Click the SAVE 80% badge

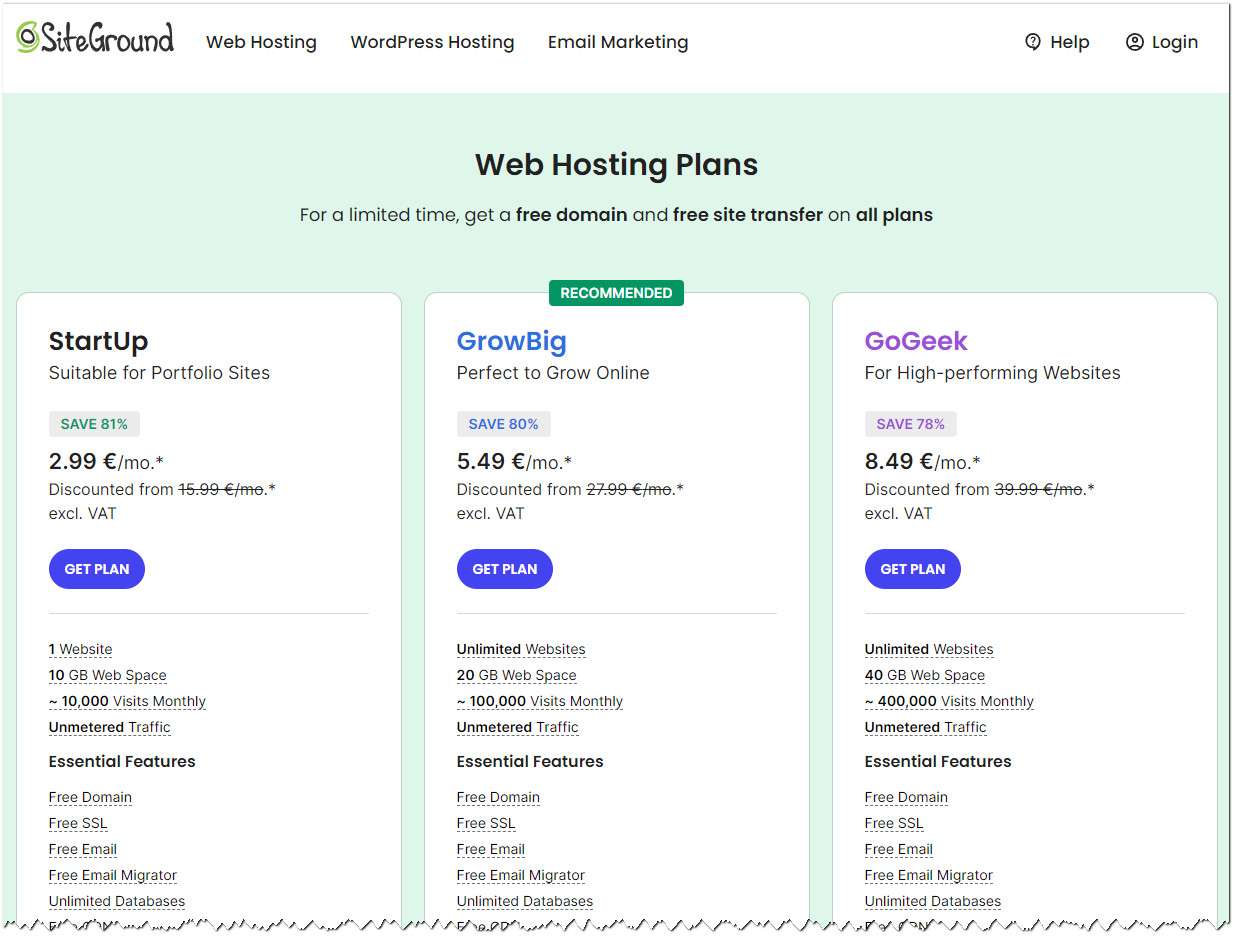pyautogui.click(x=503, y=424)
